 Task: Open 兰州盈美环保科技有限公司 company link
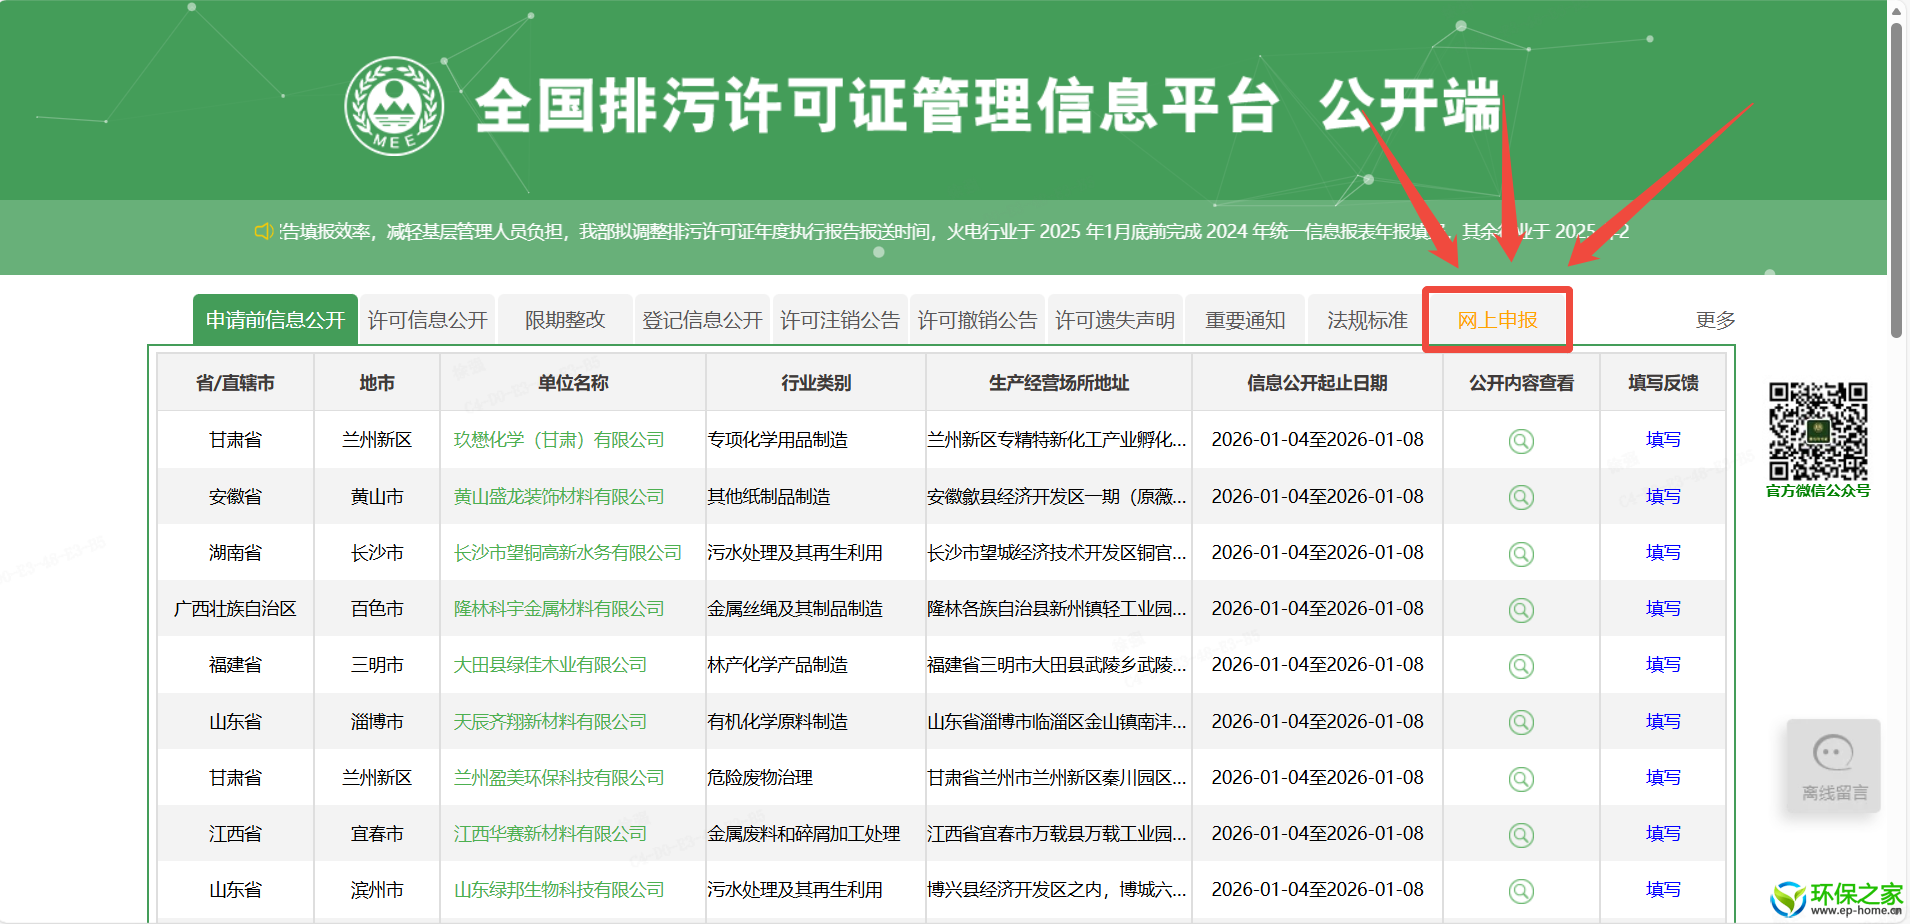(x=558, y=778)
